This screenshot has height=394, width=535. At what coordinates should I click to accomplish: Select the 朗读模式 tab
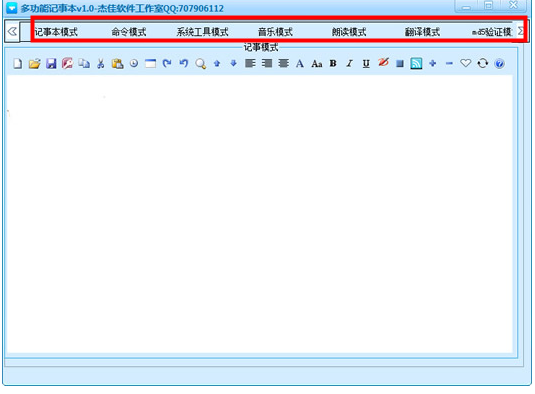tap(349, 32)
